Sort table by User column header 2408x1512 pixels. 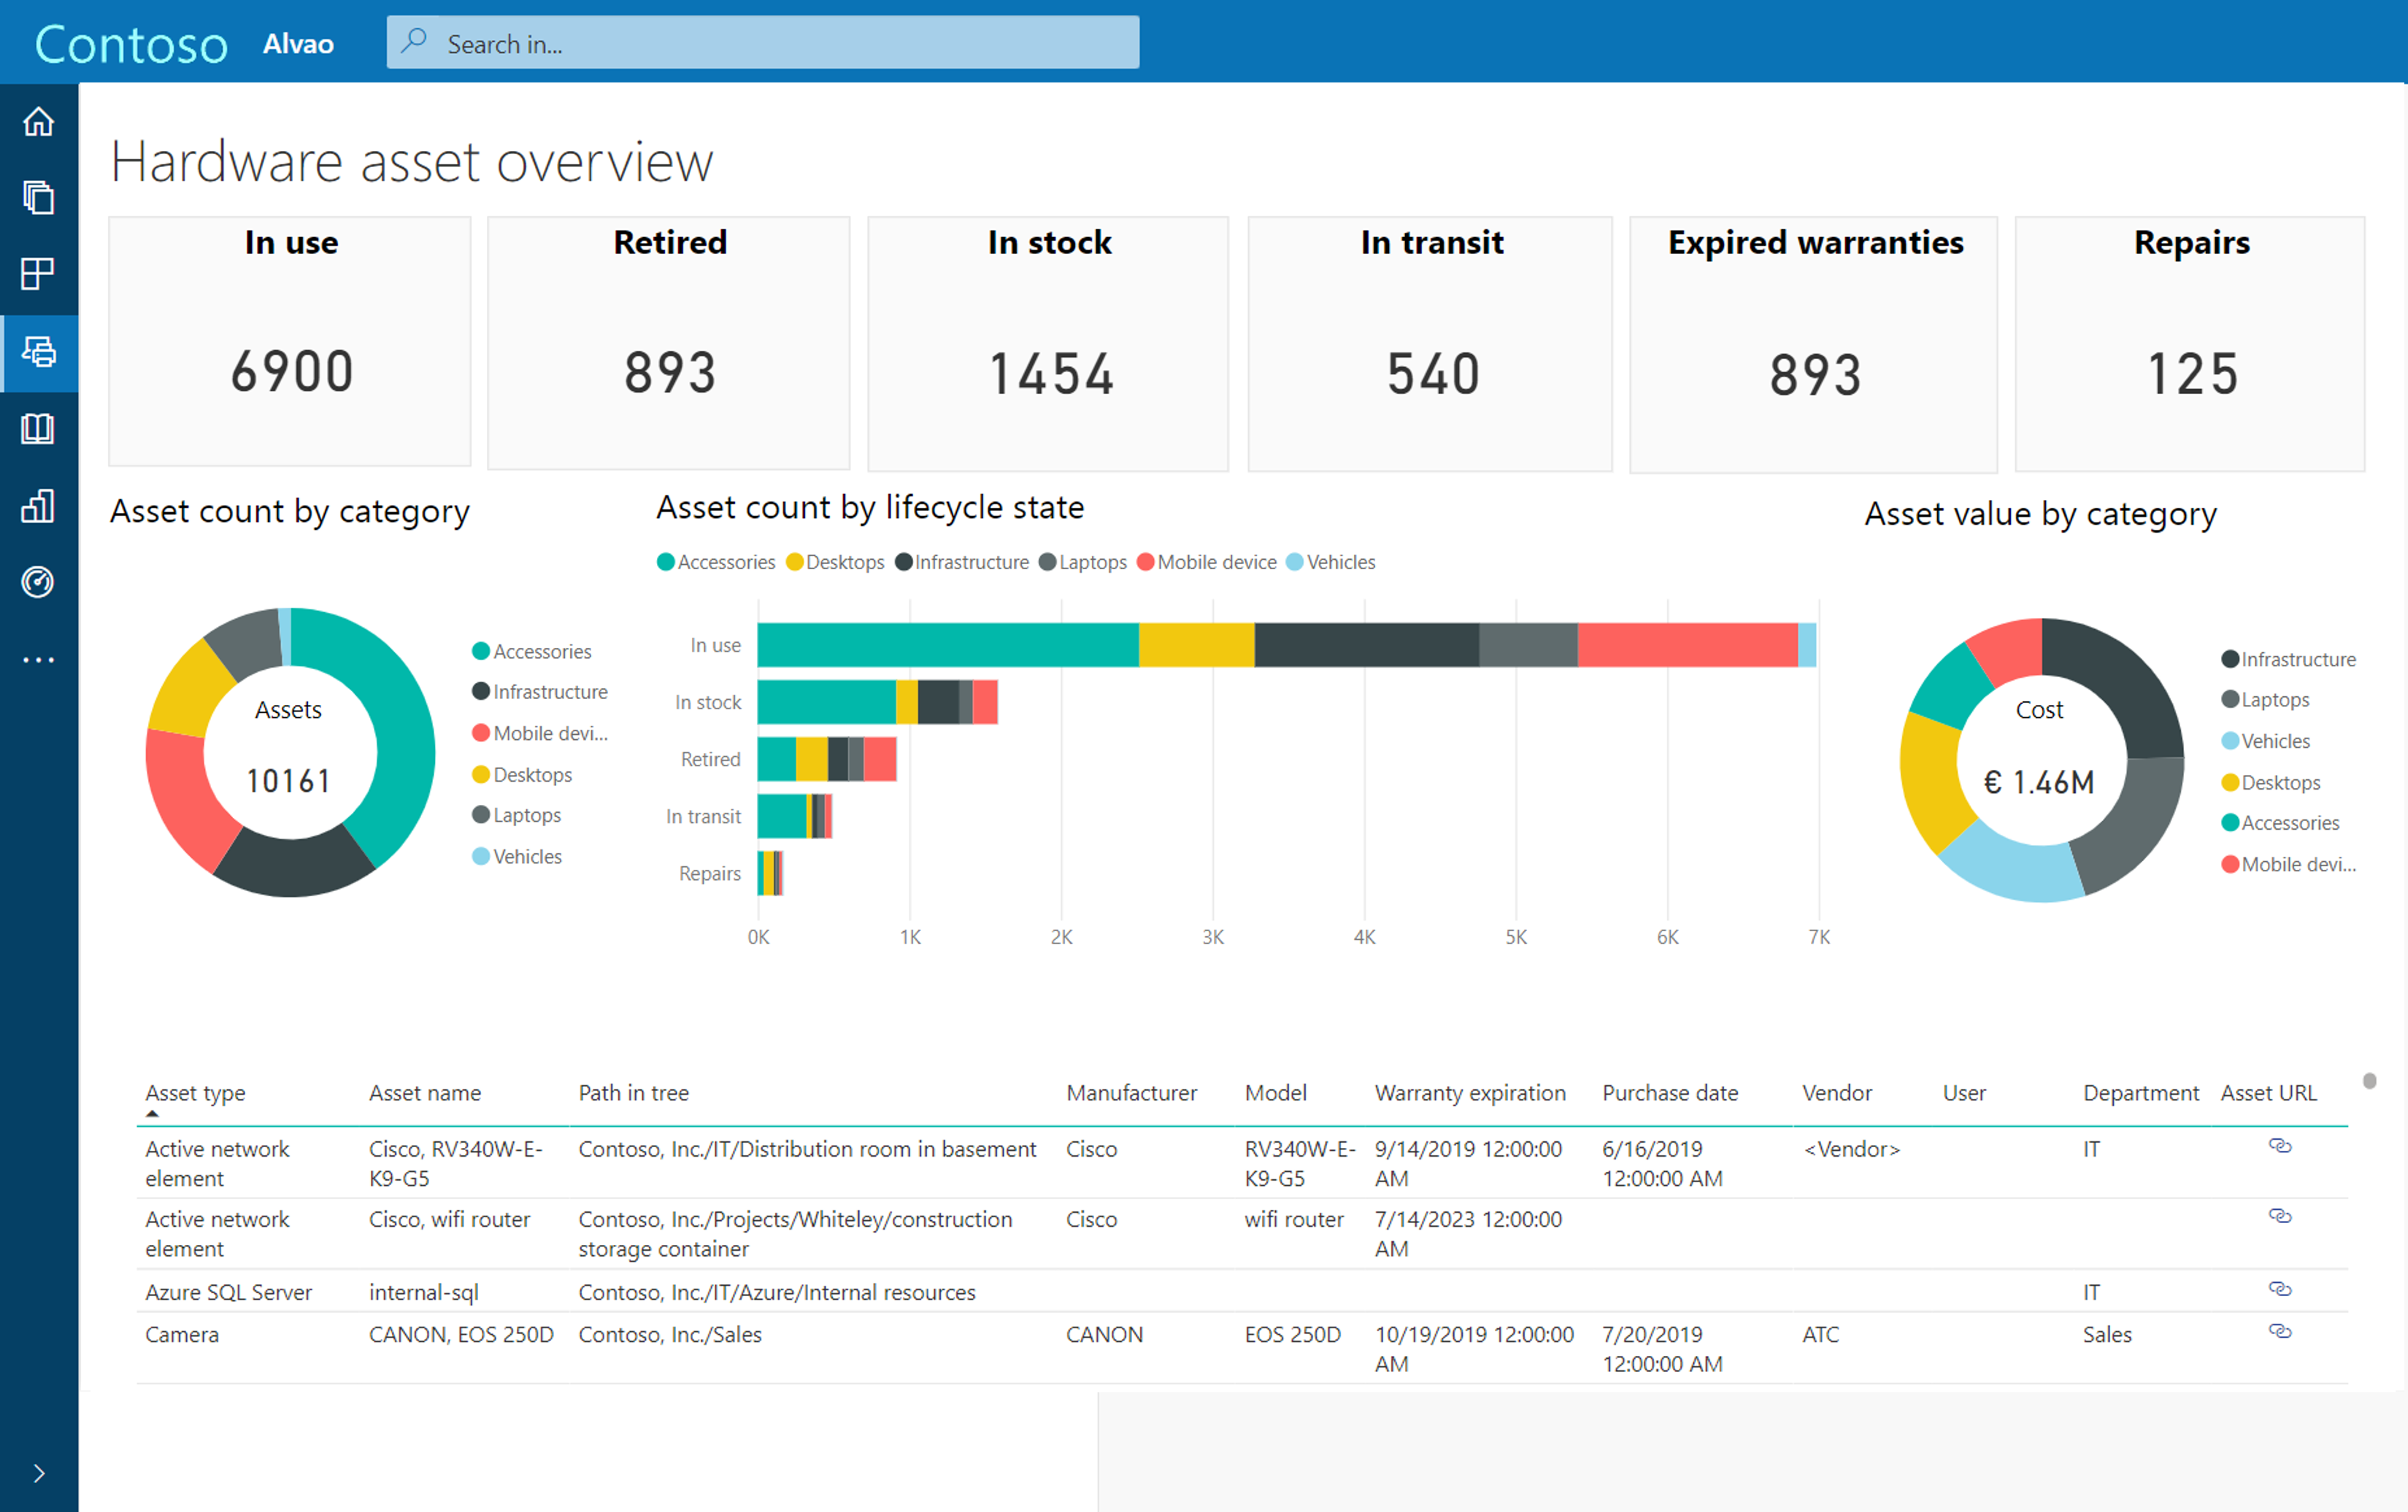click(x=1964, y=1093)
